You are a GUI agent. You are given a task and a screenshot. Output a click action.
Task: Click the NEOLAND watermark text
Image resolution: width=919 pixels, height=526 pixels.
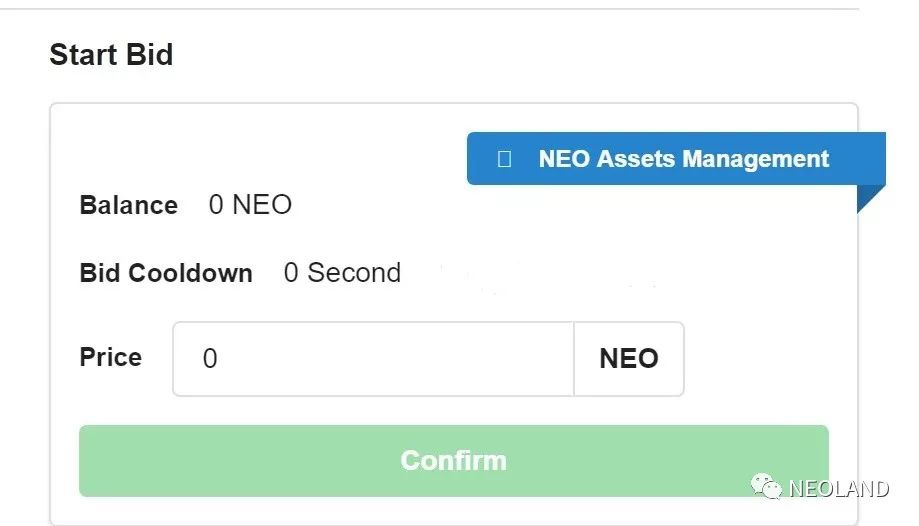(x=839, y=488)
